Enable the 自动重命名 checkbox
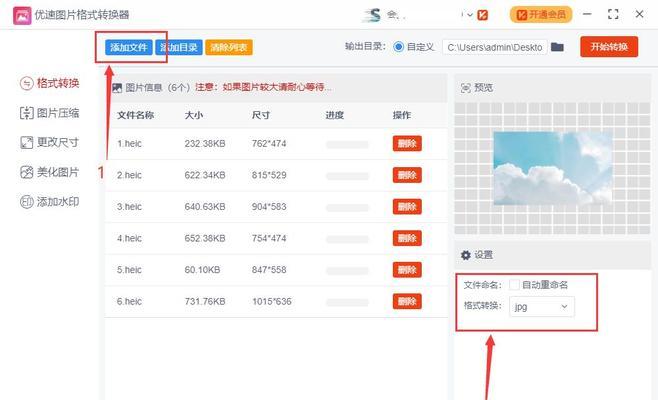 coord(514,285)
